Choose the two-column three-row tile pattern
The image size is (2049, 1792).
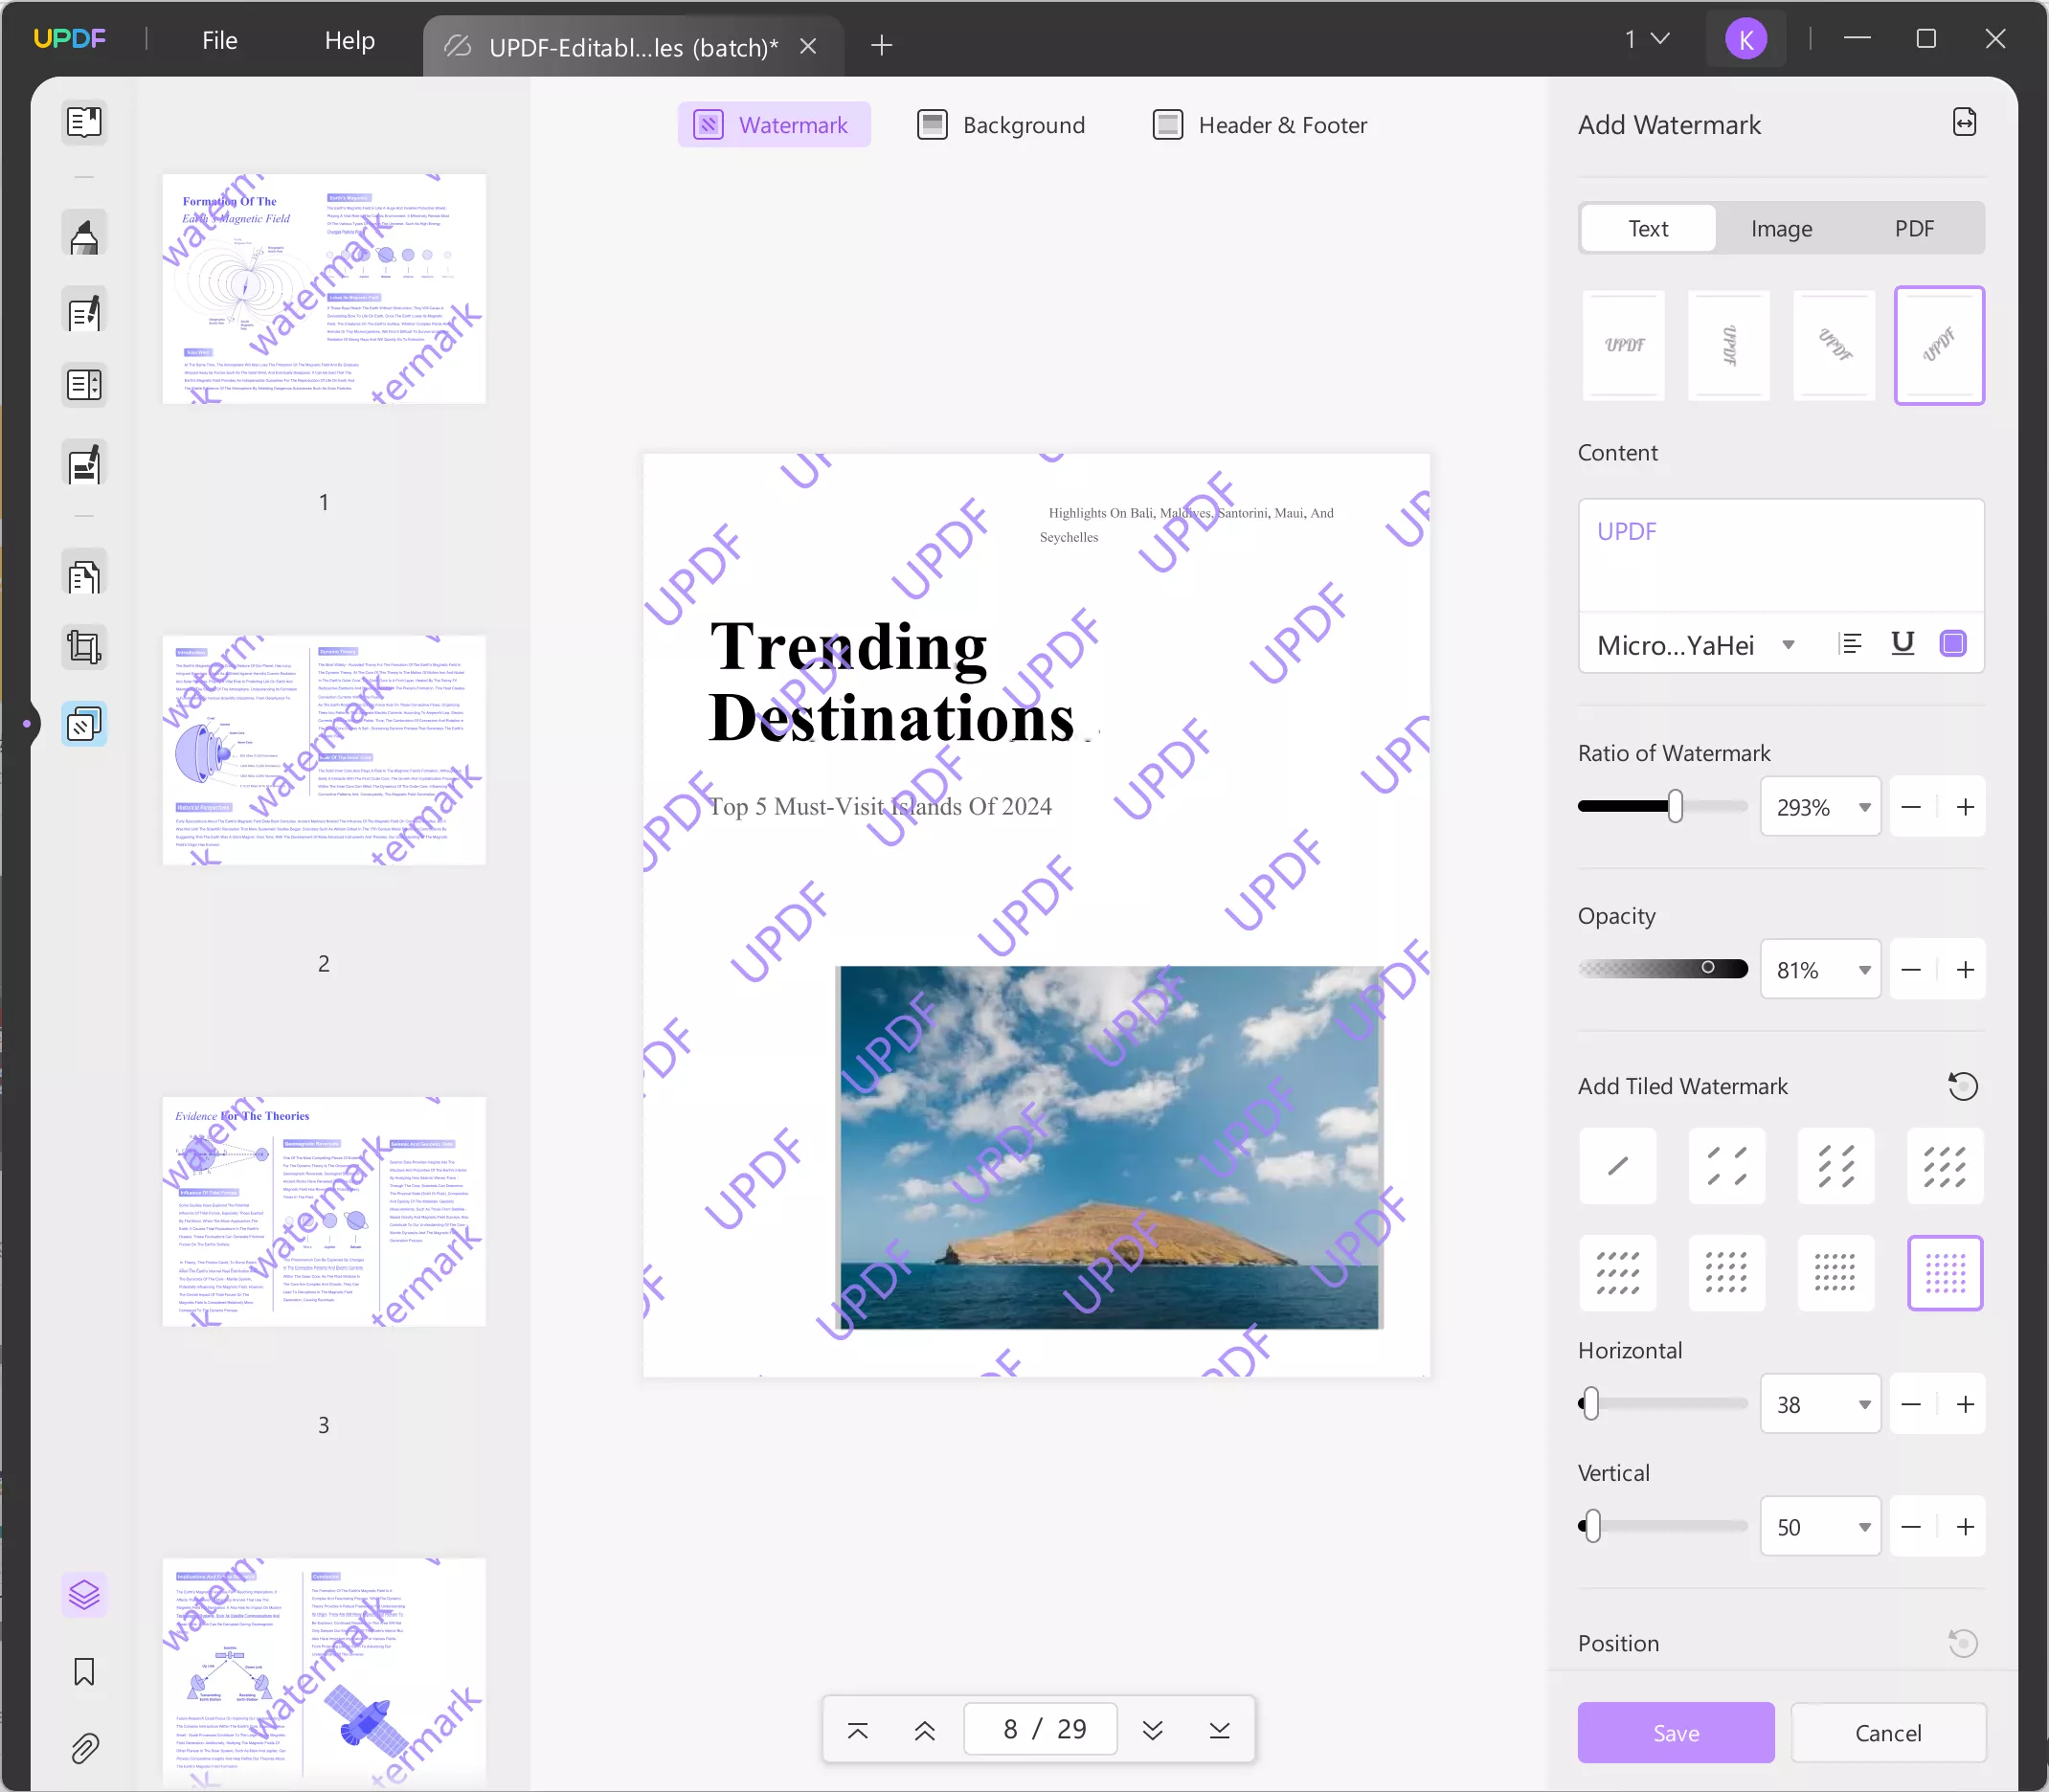[x=1836, y=1166]
